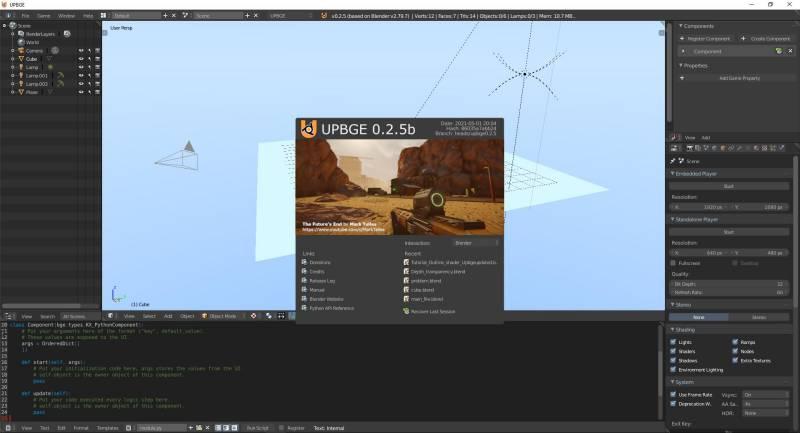Enable the Fullscreen checkbox
The width and height of the screenshot is (800, 433).
coord(673,263)
